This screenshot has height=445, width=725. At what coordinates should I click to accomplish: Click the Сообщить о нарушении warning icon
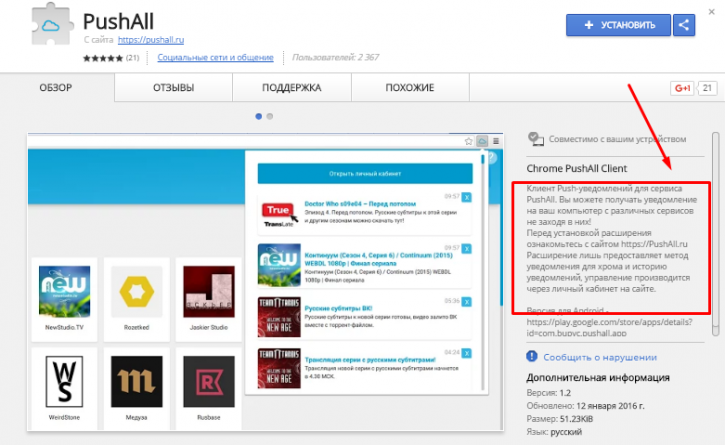tap(532, 356)
